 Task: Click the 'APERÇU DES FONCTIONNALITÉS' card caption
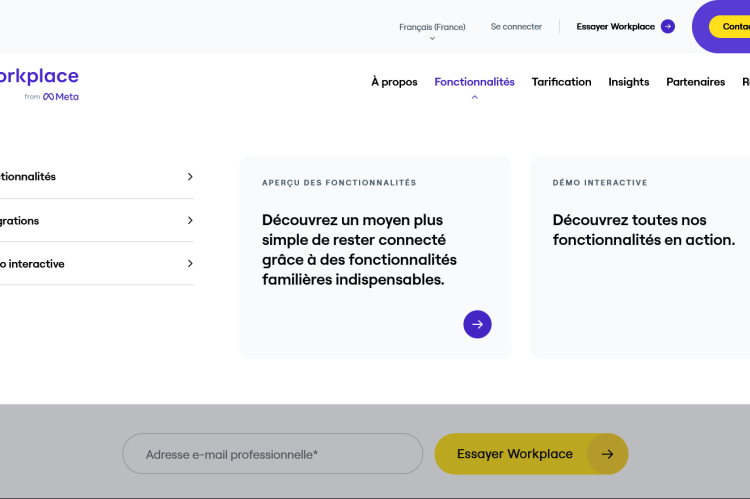339,183
